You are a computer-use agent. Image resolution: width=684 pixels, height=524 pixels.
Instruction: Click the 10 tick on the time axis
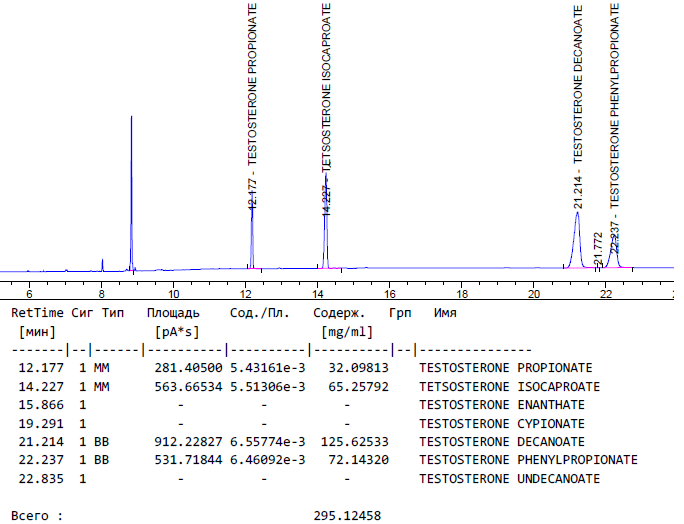(x=174, y=294)
